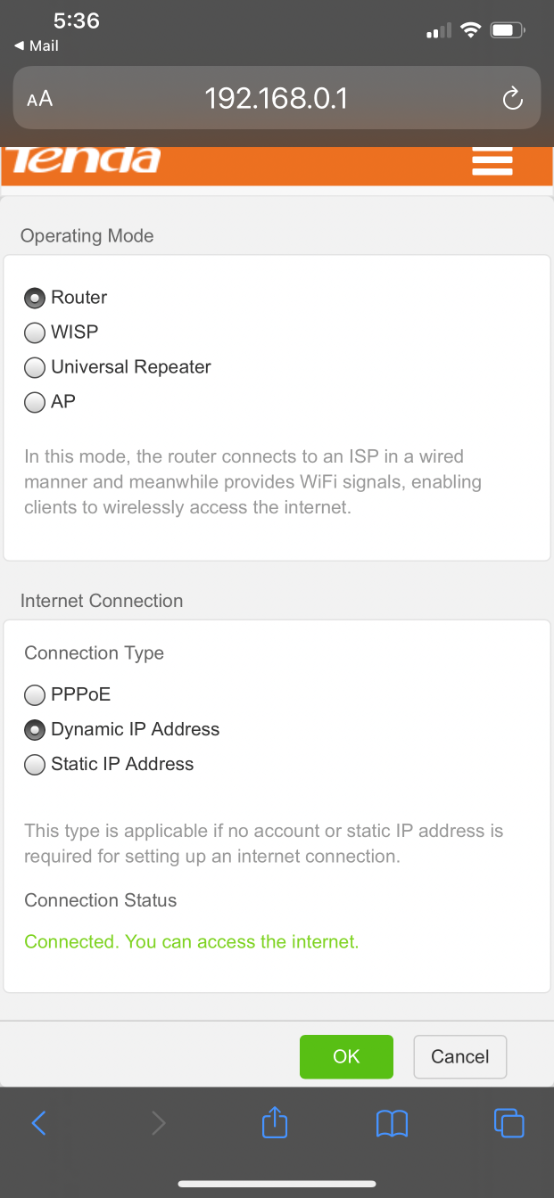Choose PPPoE connection type
Image resolution: width=554 pixels, height=1198 pixels.
click(x=68, y=695)
